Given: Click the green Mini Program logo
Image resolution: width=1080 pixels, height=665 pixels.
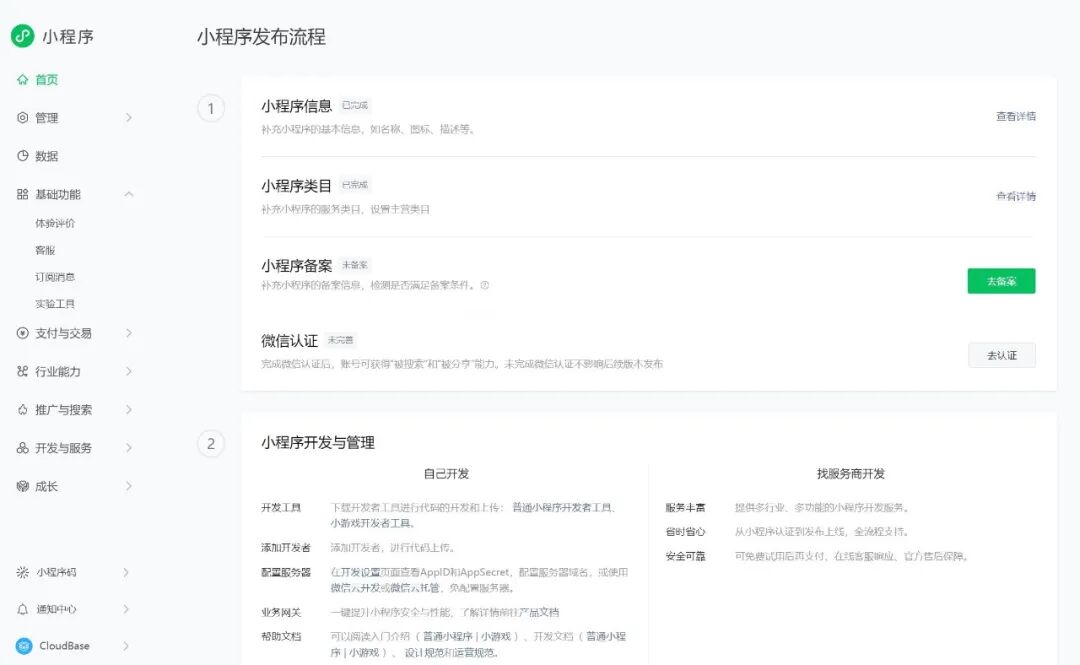Looking at the screenshot, I should [23, 36].
